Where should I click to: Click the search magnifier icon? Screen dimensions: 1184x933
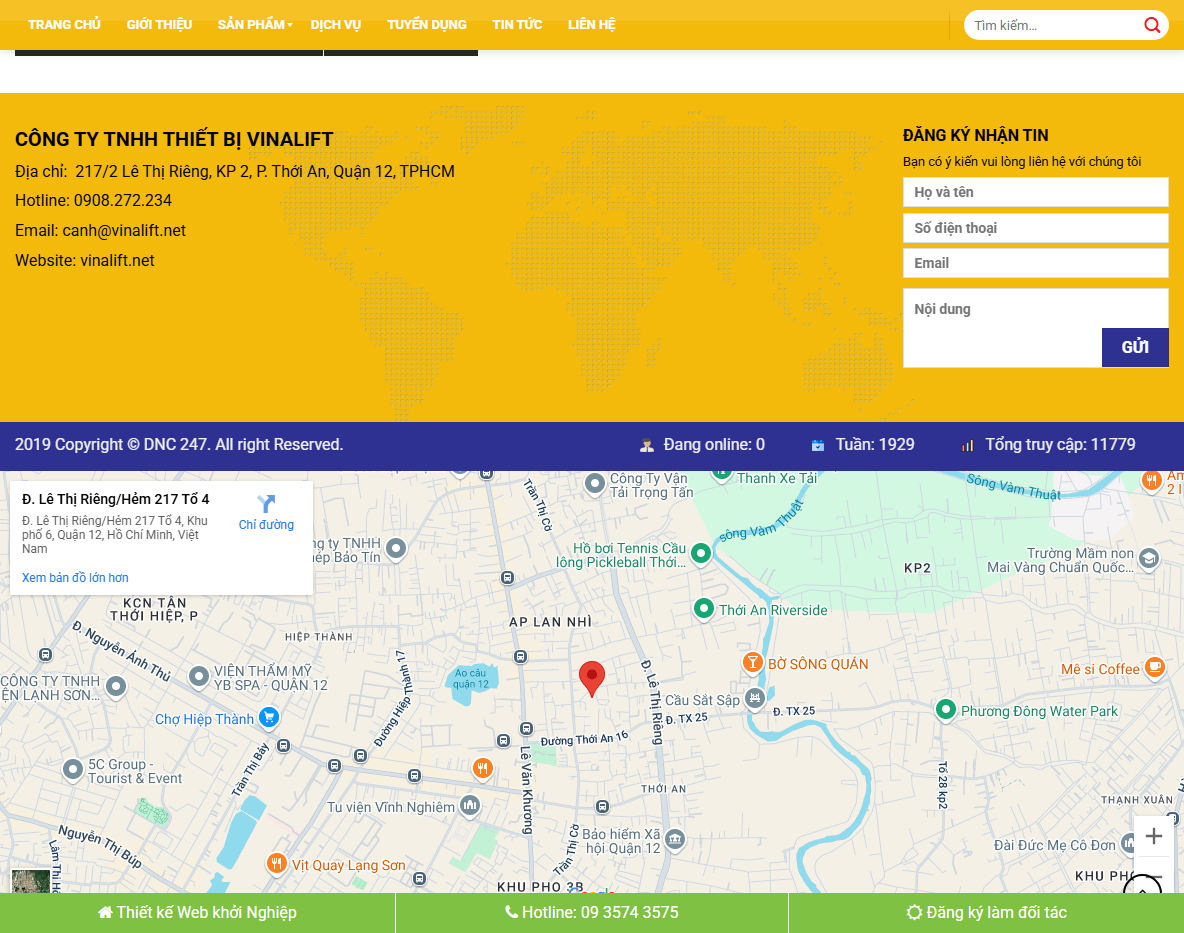[1151, 25]
